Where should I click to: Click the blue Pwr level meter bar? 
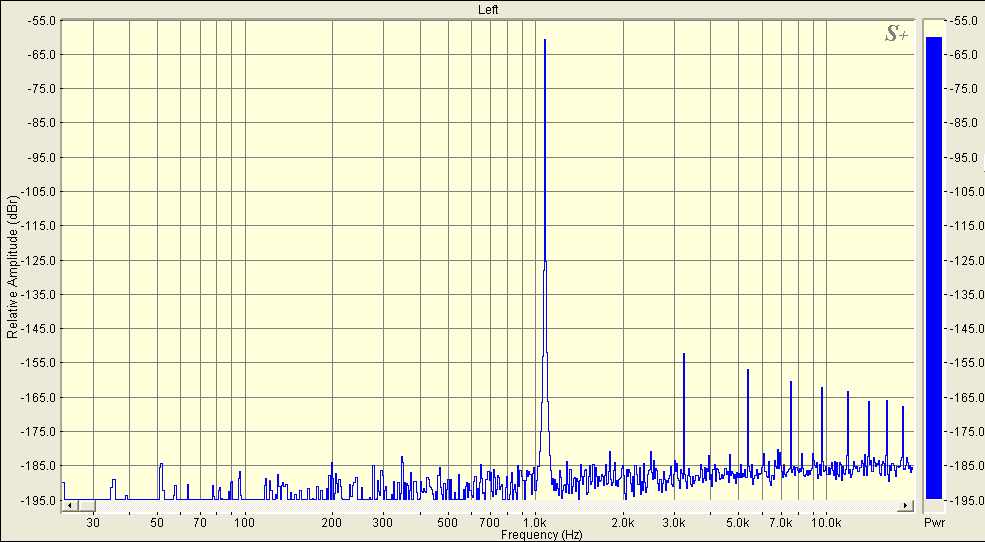pyautogui.click(x=933, y=268)
